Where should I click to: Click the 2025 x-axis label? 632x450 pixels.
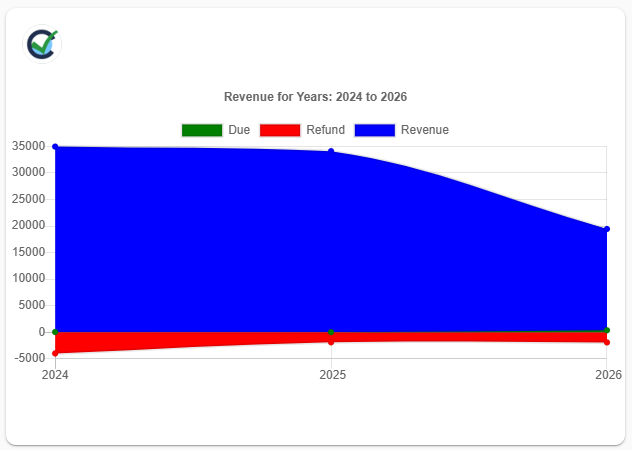coord(333,375)
